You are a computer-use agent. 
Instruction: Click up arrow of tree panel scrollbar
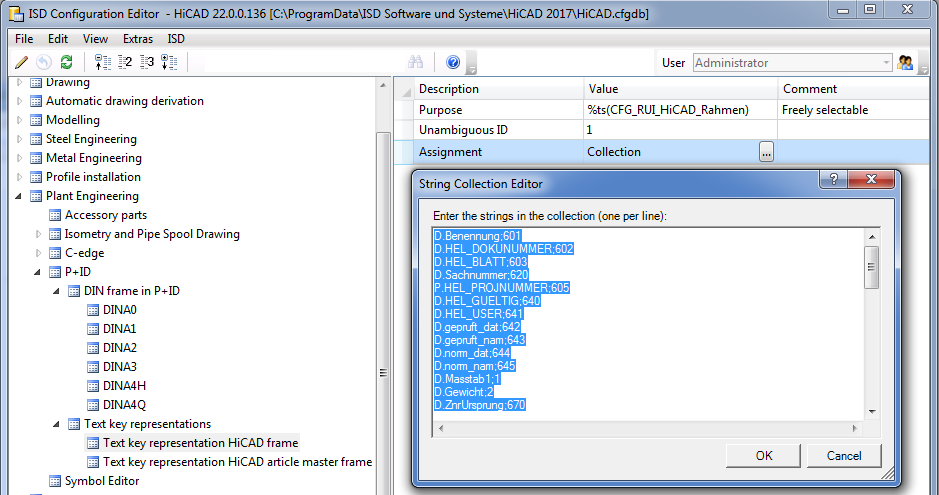coord(383,85)
